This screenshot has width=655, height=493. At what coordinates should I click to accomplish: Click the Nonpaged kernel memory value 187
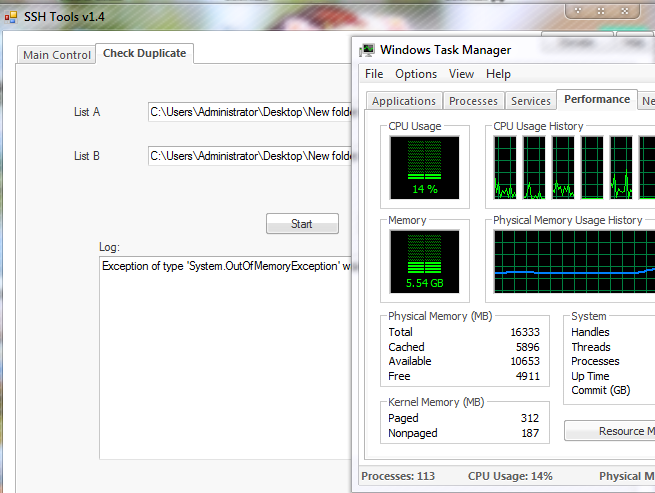point(530,433)
